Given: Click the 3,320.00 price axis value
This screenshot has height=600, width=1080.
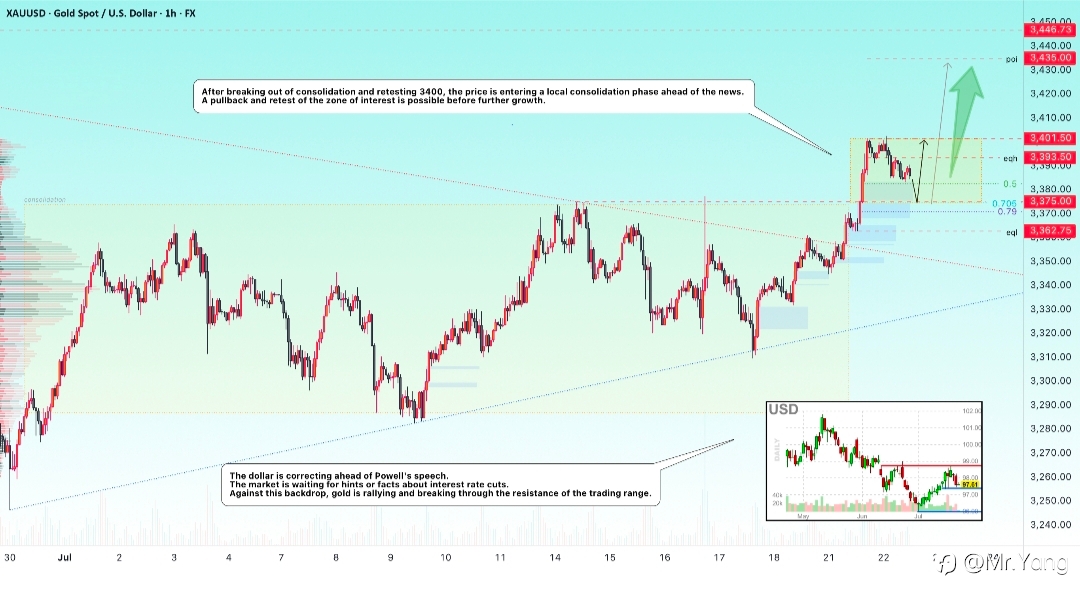Looking at the screenshot, I should [x=1050, y=333].
